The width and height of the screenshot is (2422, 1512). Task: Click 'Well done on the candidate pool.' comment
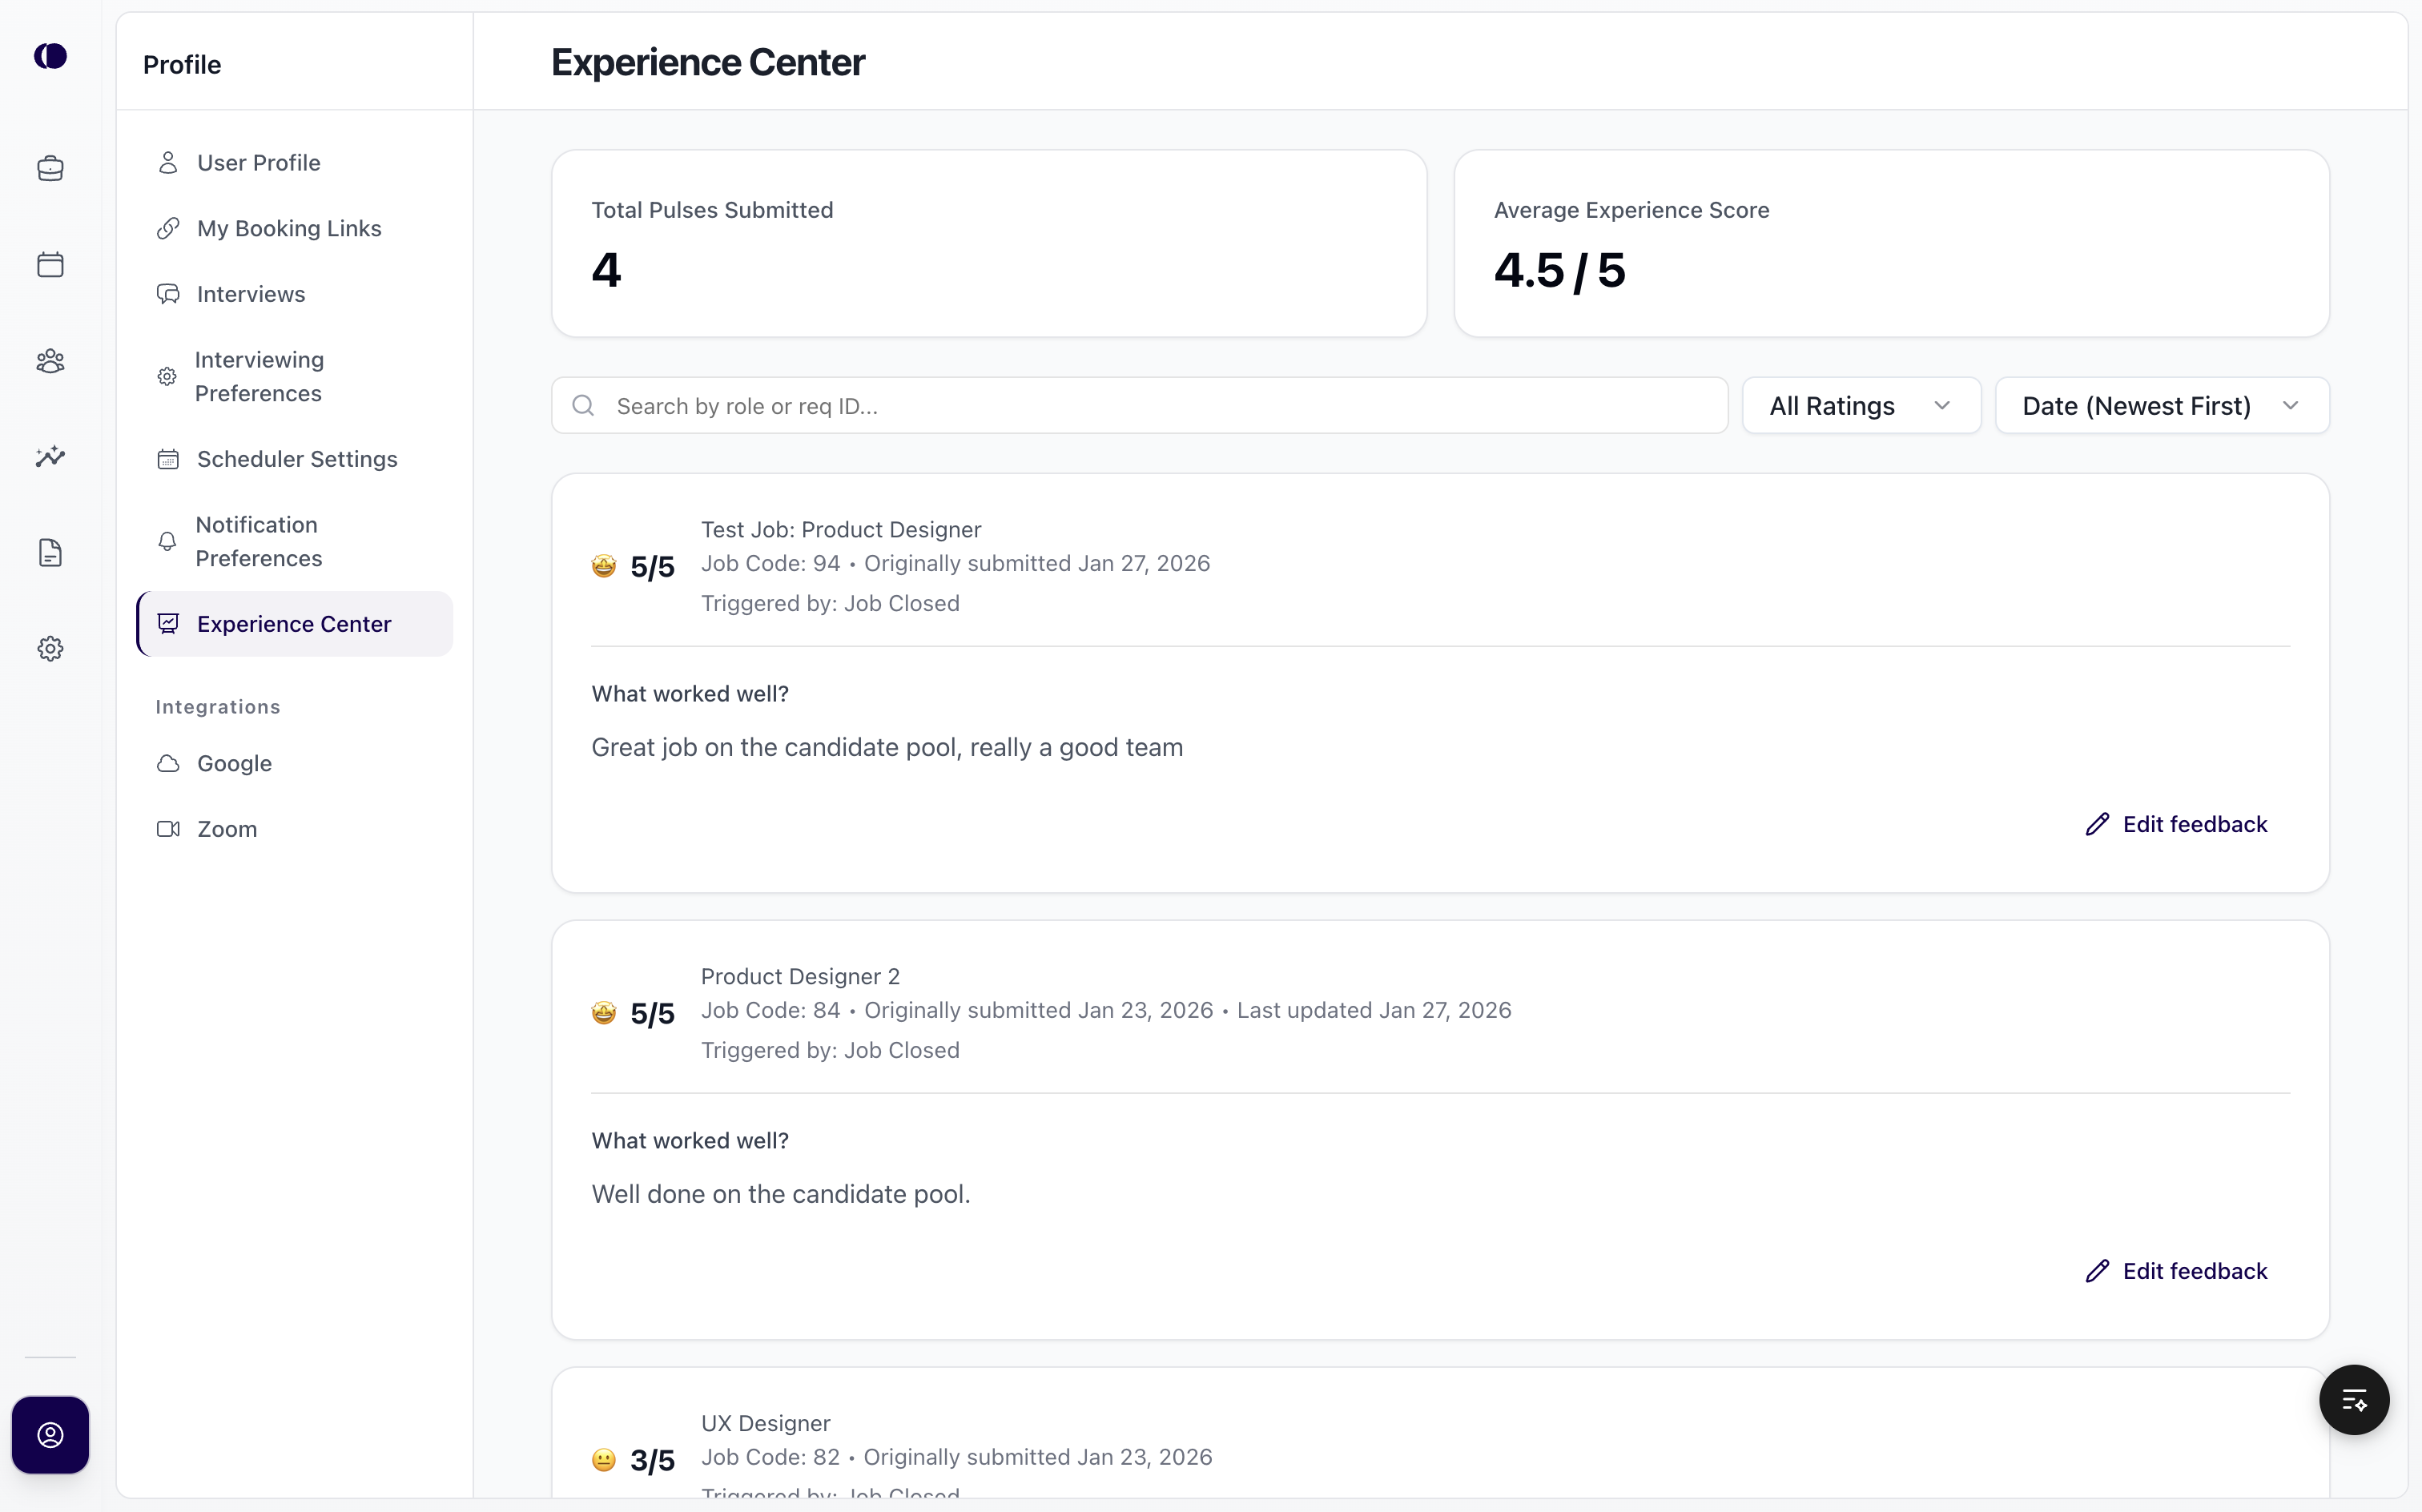pyautogui.click(x=781, y=1194)
